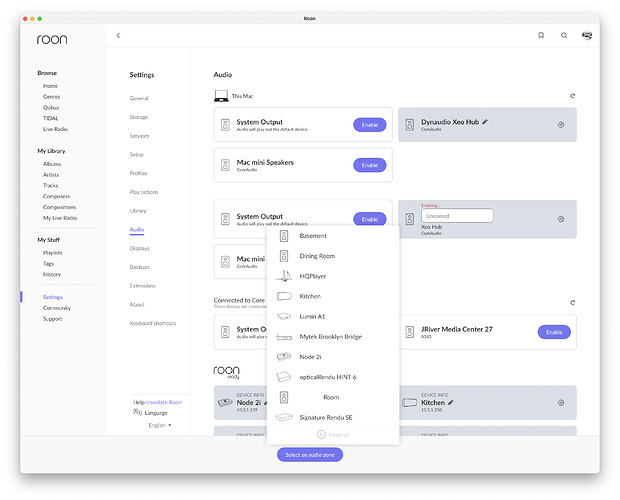Open Library settings tab
This screenshot has height=500, width=620.
pos(138,211)
